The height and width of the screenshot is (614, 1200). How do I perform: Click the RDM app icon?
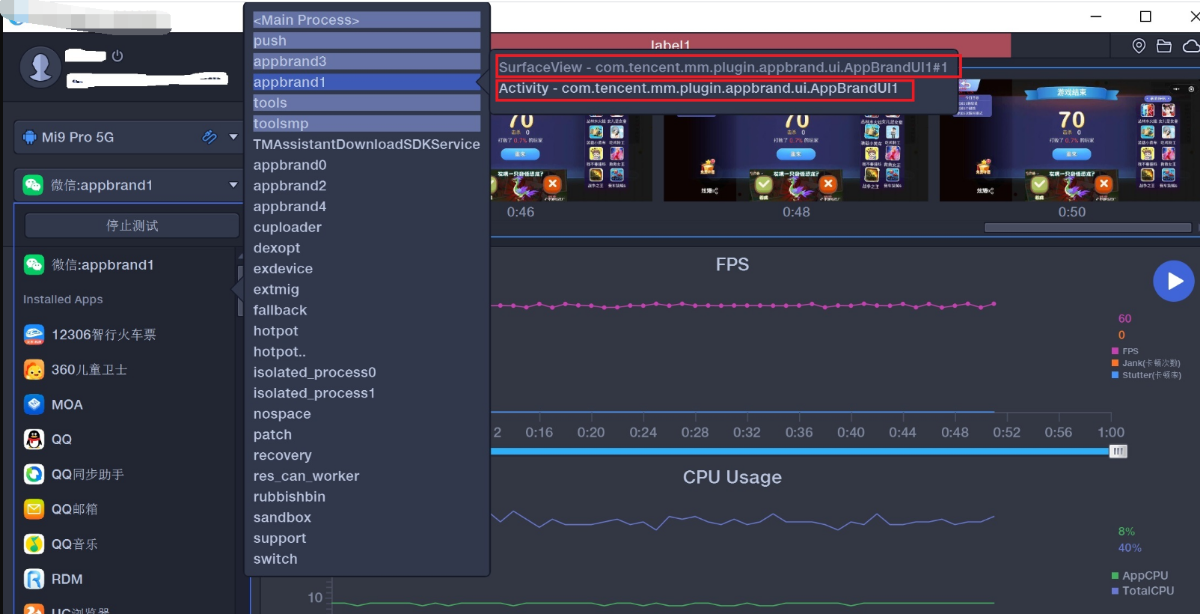point(34,579)
